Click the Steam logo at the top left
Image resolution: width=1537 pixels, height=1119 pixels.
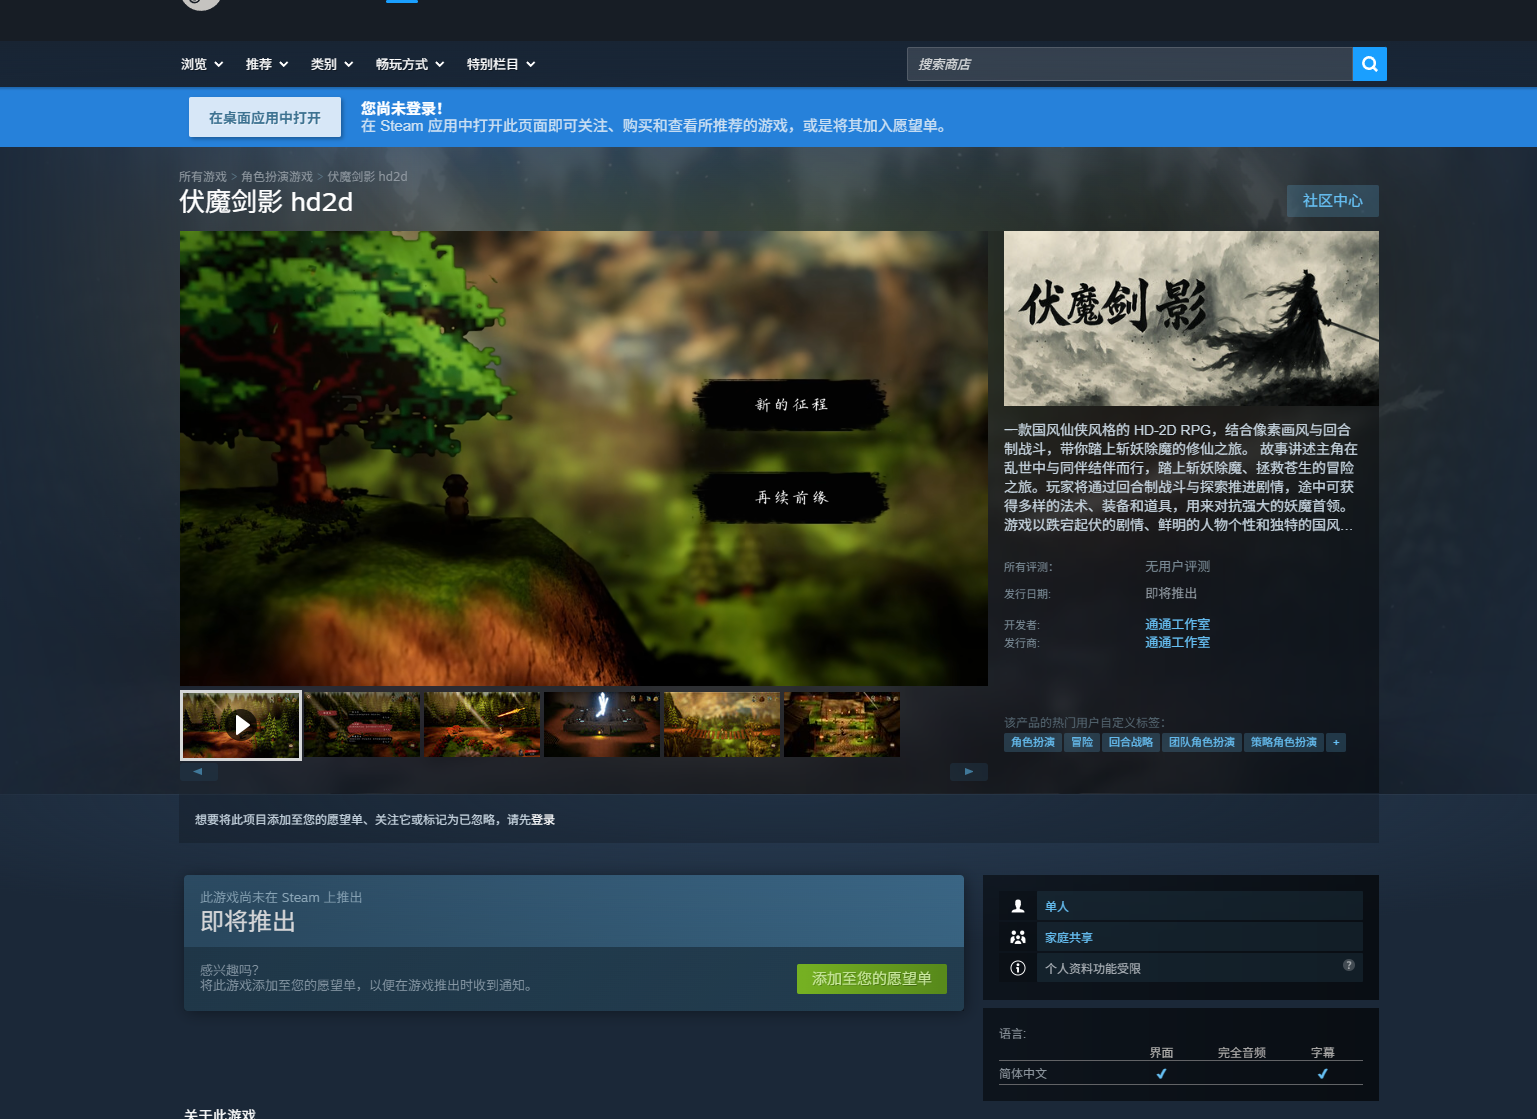coord(200,4)
